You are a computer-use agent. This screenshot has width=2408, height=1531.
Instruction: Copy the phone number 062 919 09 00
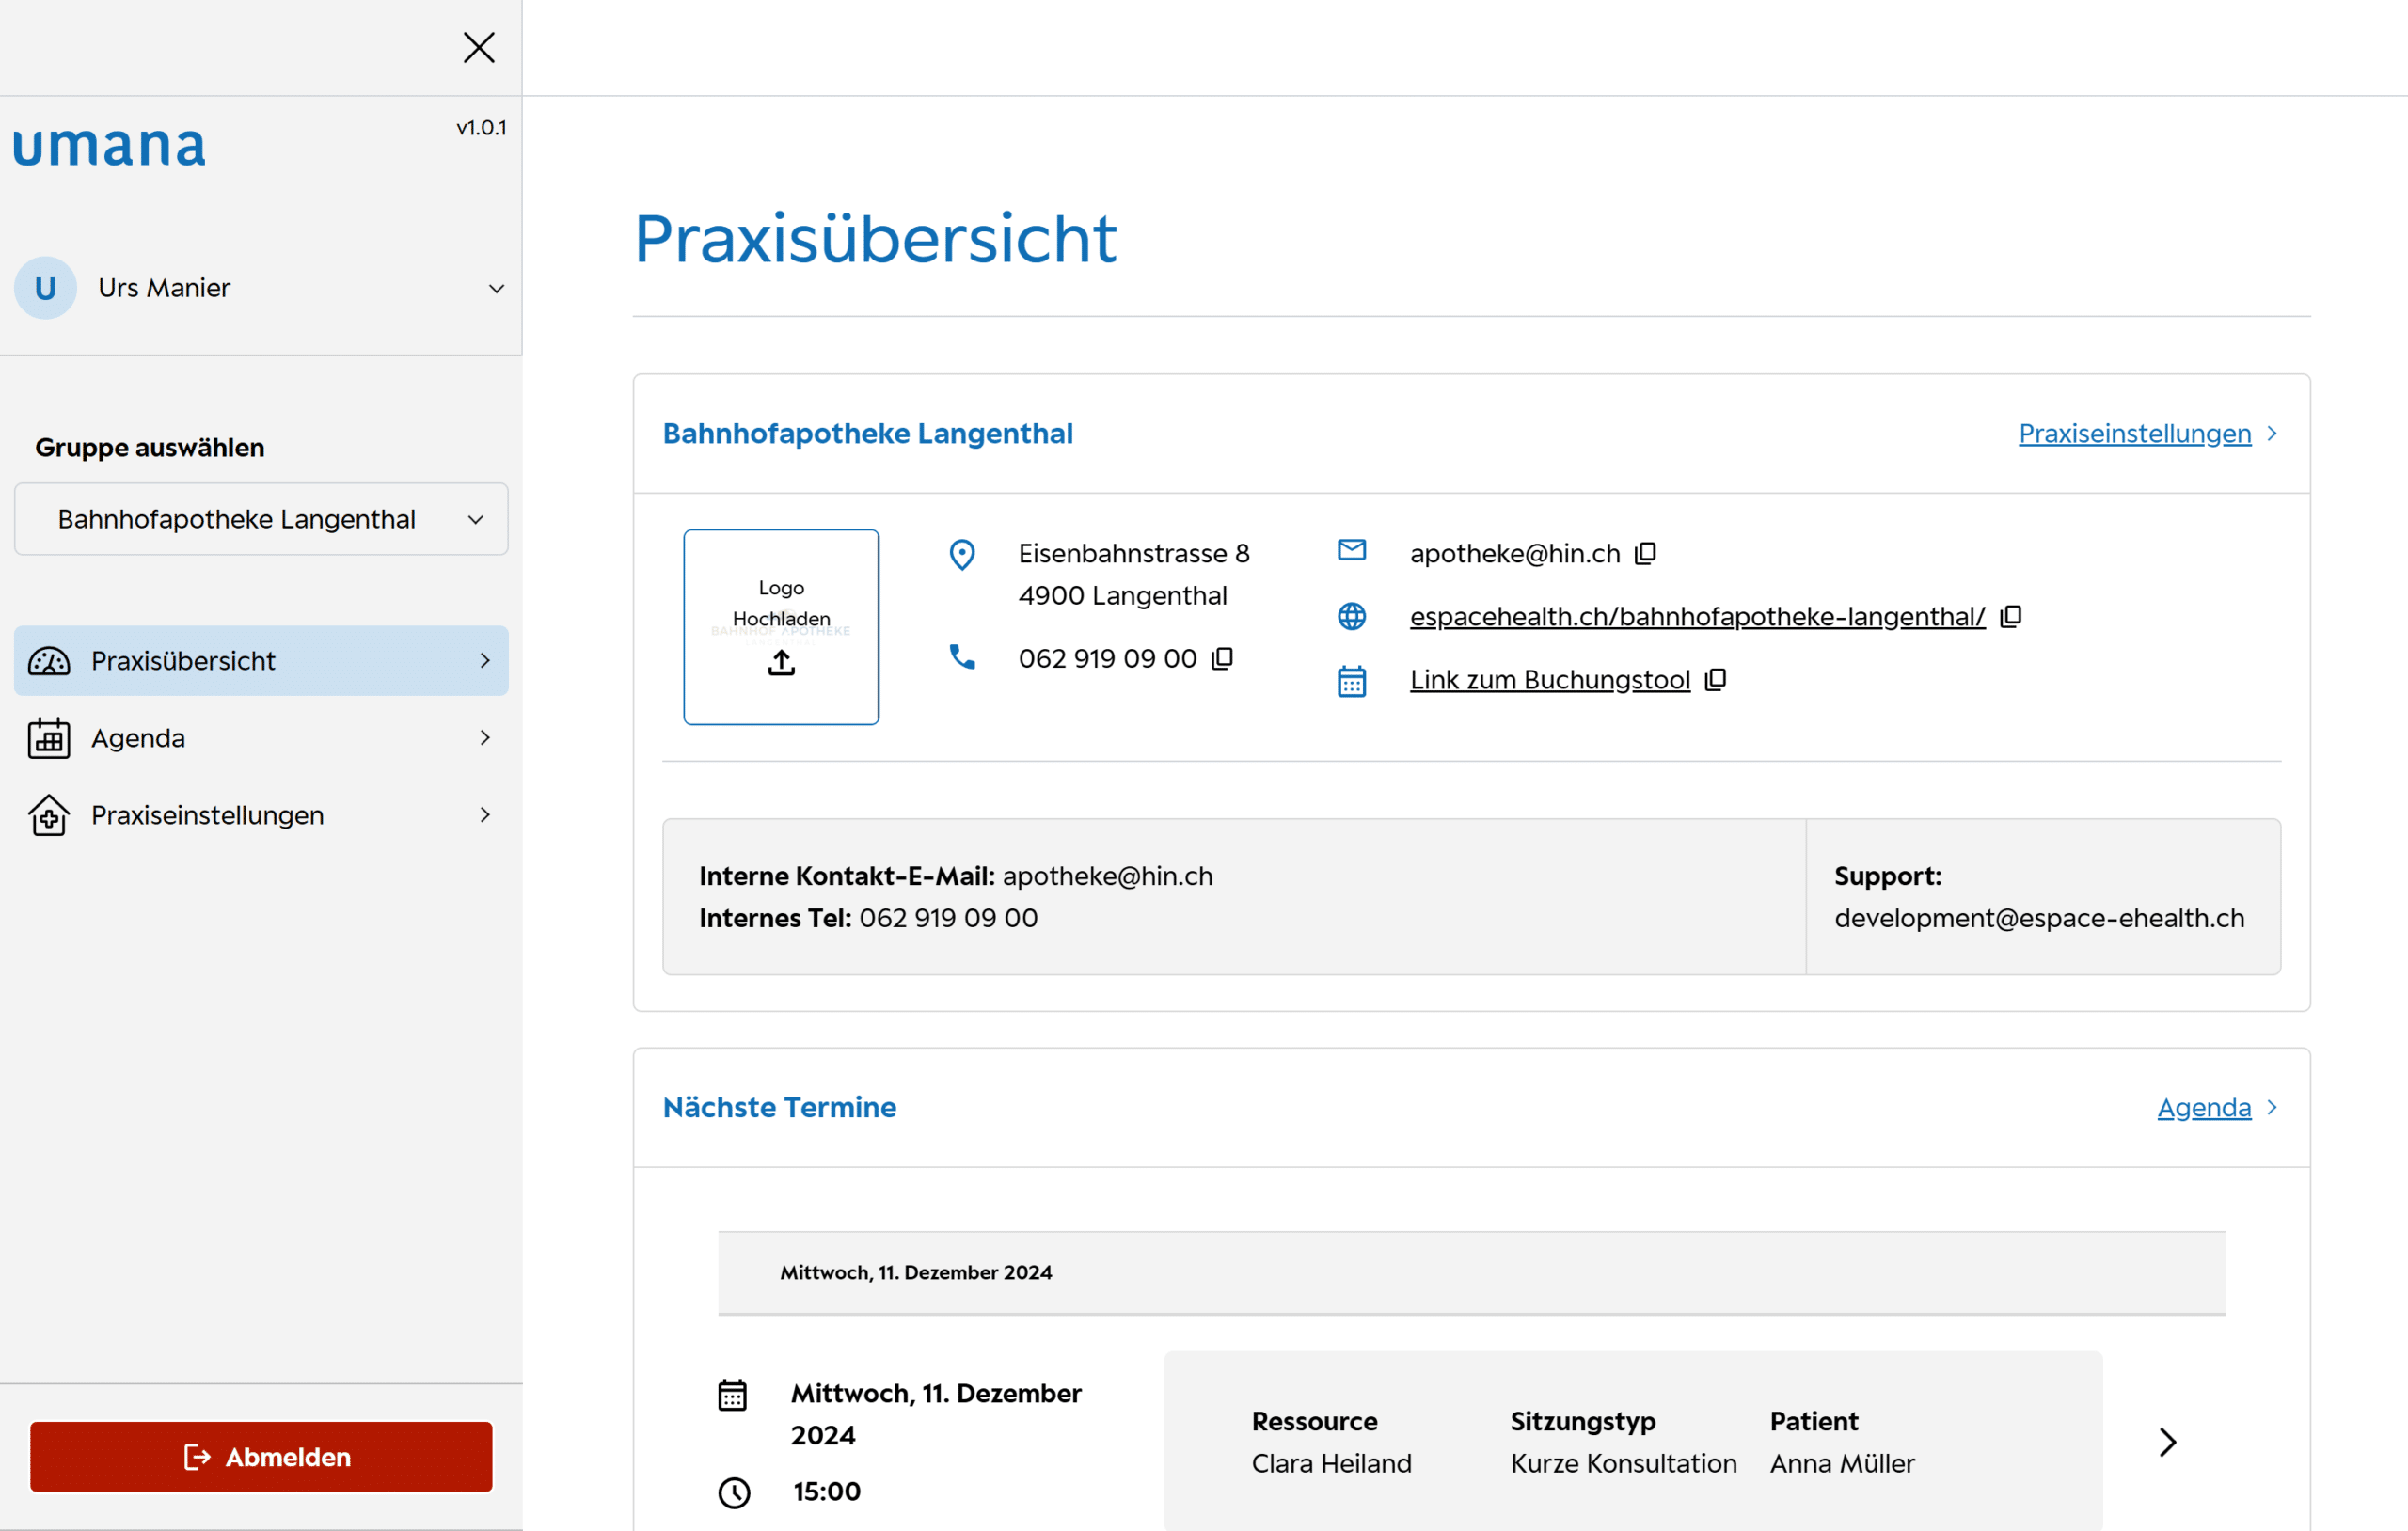click(1222, 658)
